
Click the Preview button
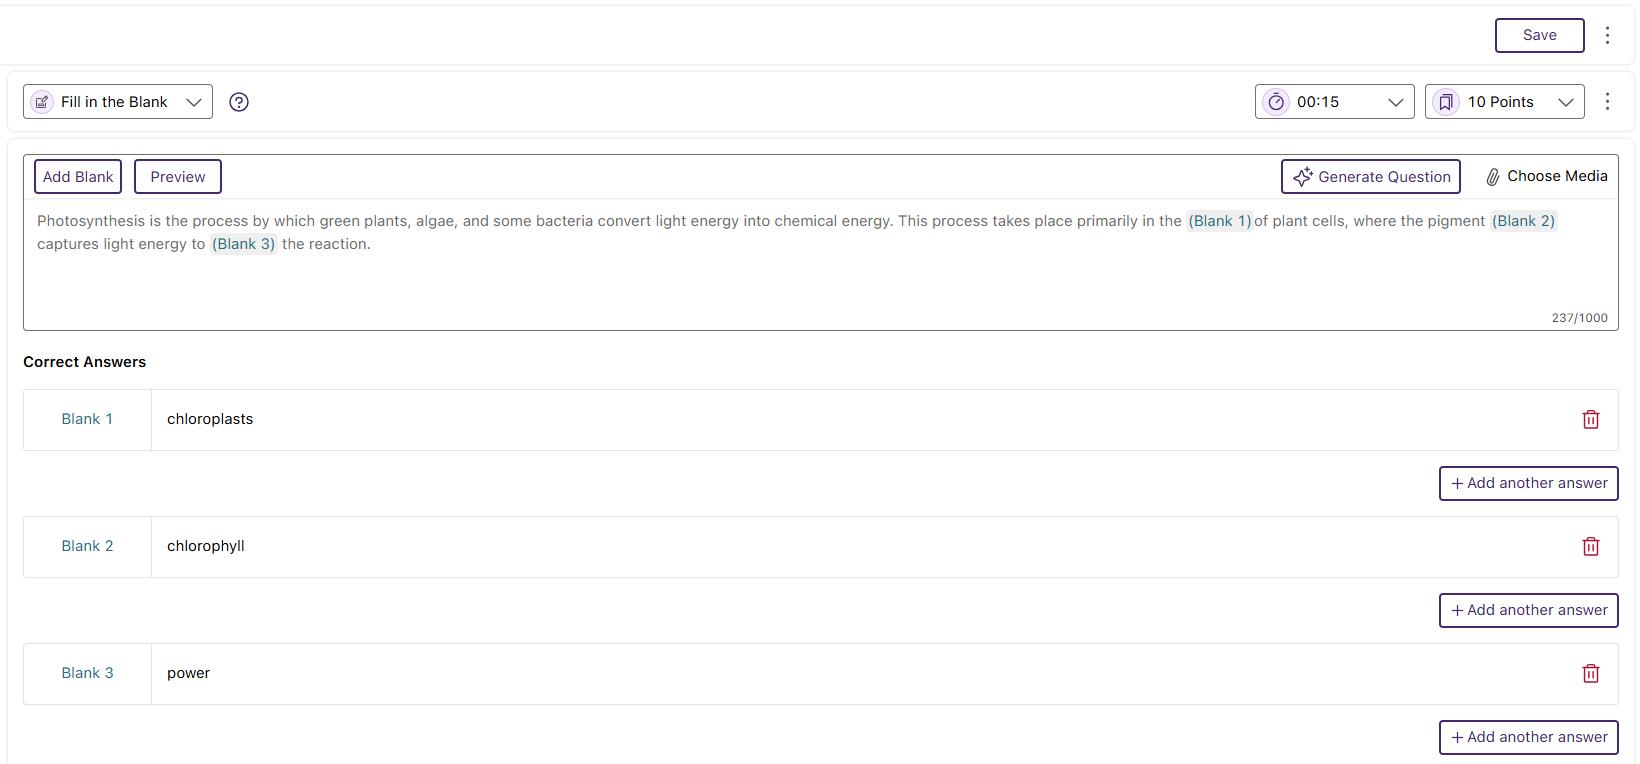click(x=178, y=177)
